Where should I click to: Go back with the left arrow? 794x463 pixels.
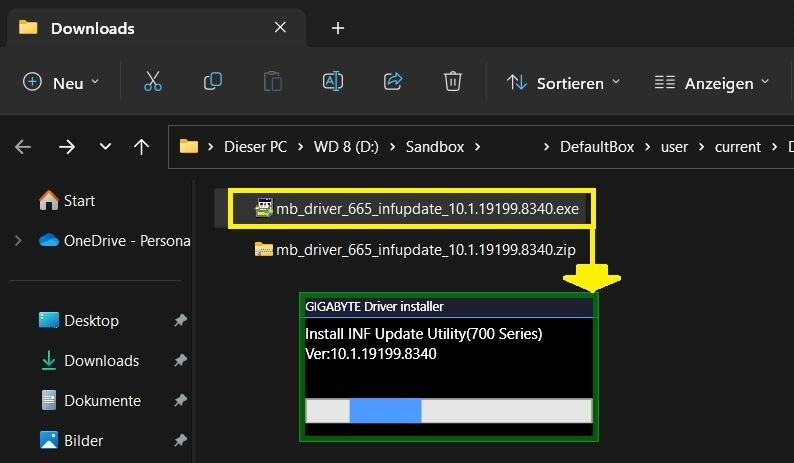point(23,147)
